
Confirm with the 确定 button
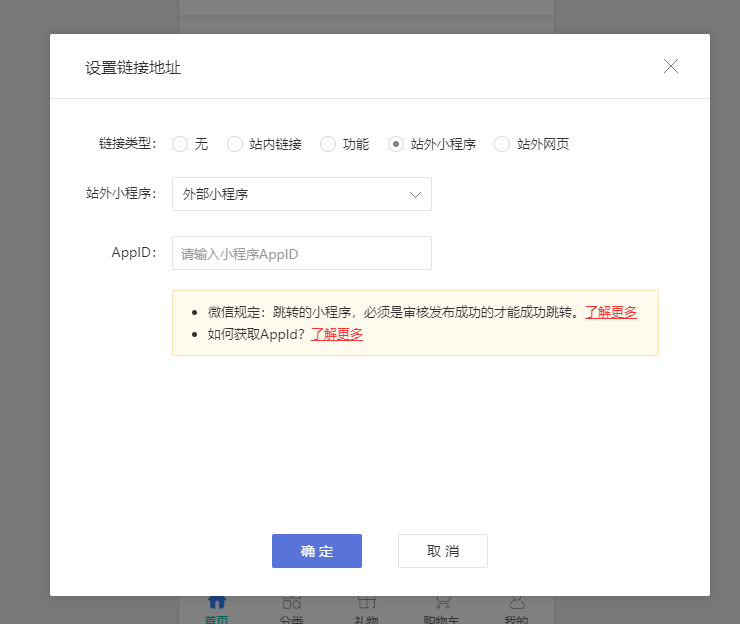pyautogui.click(x=317, y=551)
